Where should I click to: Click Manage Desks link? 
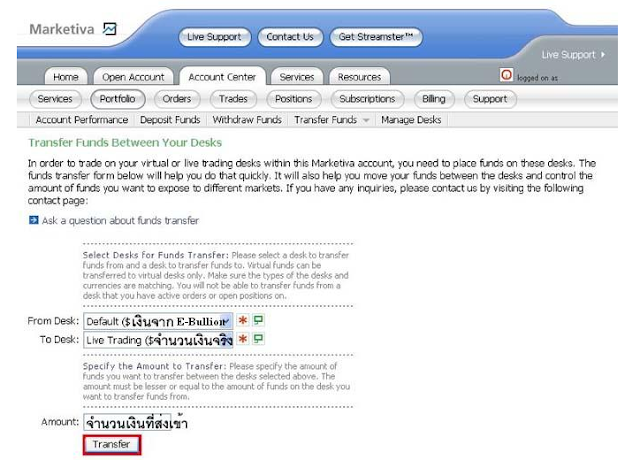(411, 120)
